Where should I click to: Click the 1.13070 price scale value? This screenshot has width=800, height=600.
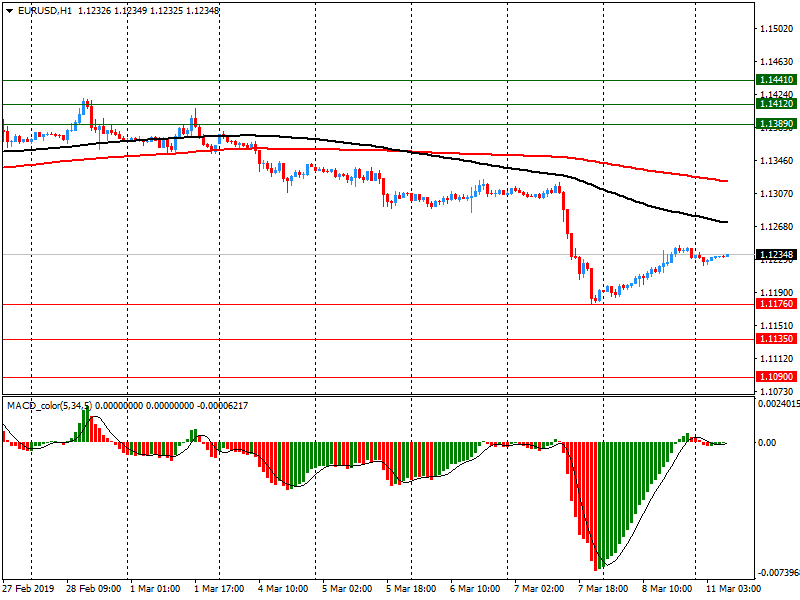[777, 193]
